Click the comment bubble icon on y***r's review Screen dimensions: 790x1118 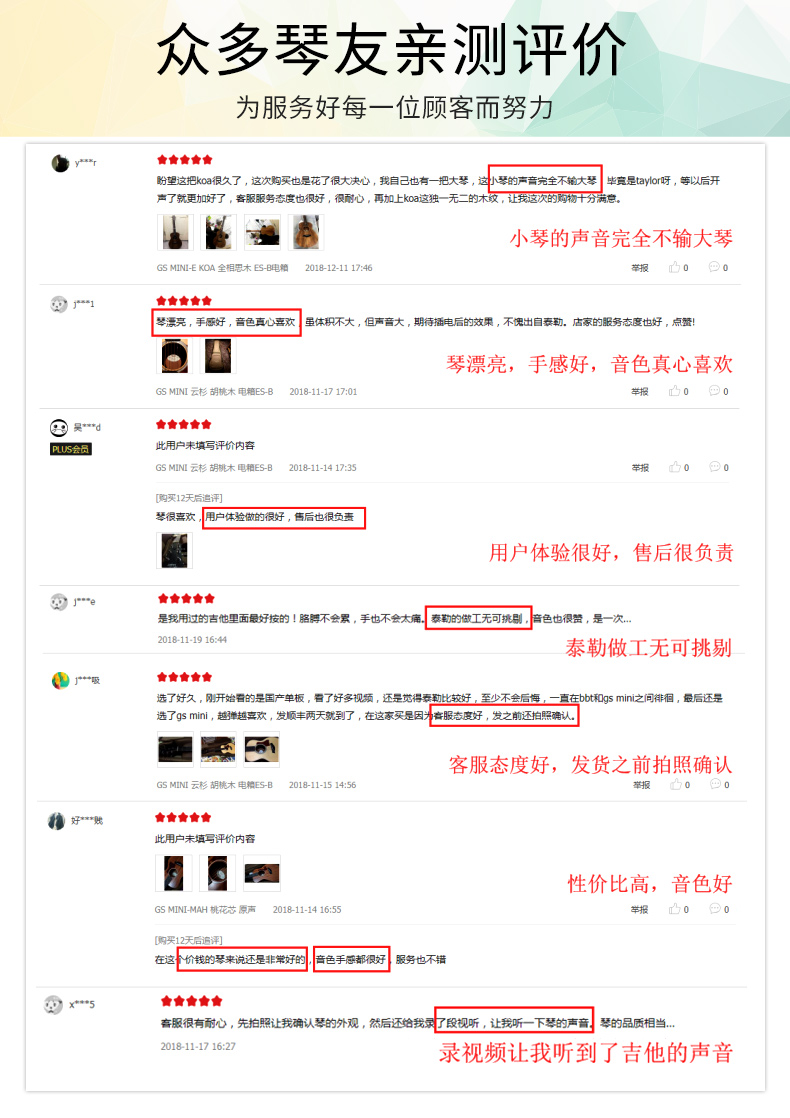[x=714, y=267]
